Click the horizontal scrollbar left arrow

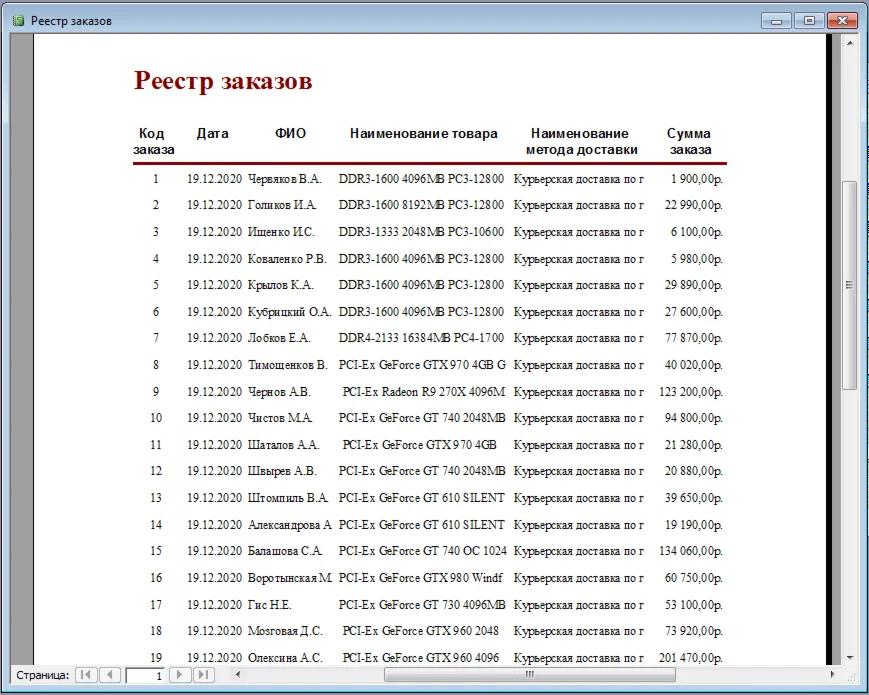(x=237, y=675)
